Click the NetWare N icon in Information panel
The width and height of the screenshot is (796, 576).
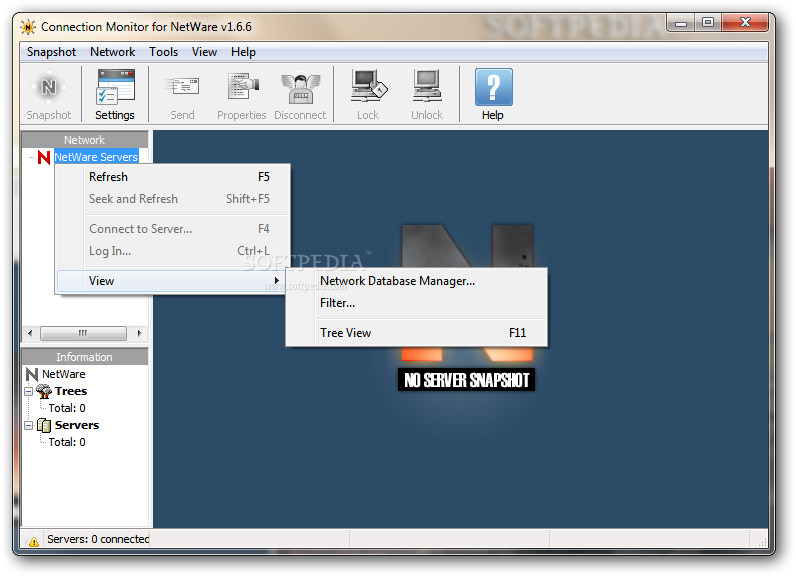32,375
